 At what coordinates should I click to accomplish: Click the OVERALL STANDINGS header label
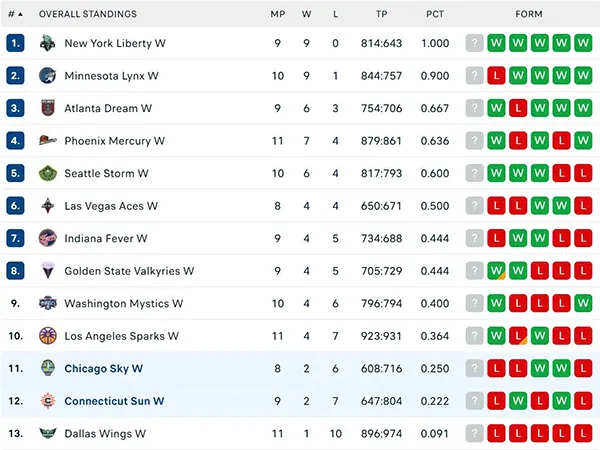pyautogui.click(x=88, y=14)
